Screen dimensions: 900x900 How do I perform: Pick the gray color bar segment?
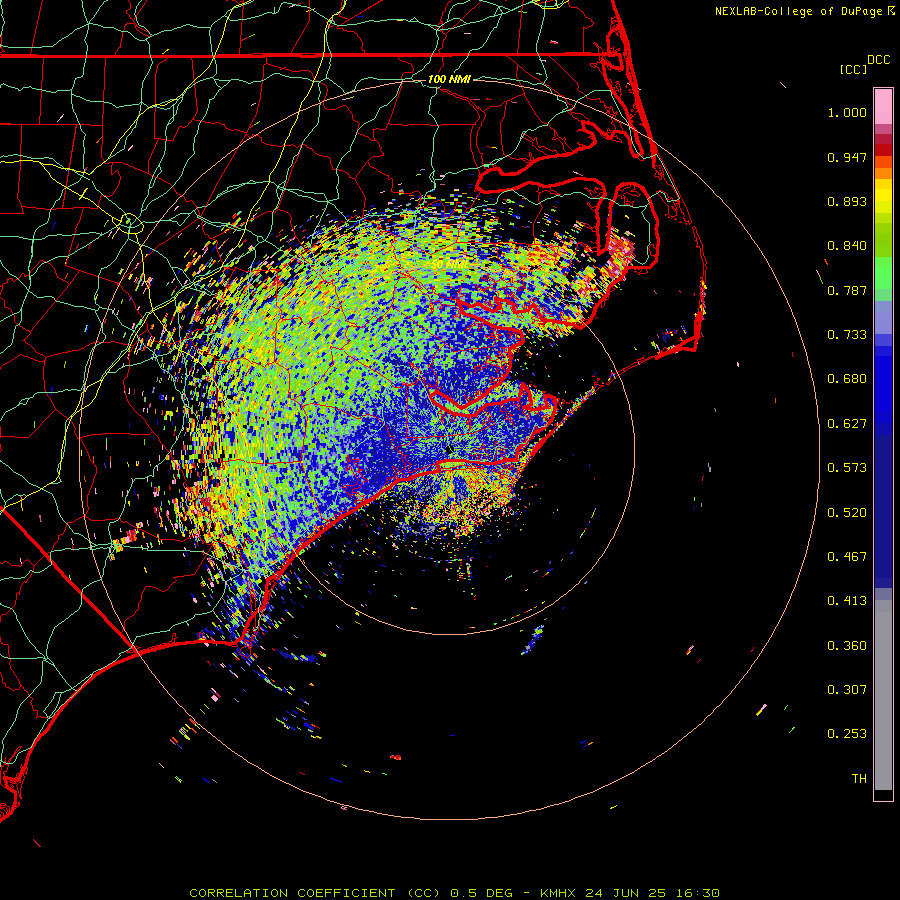(x=883, y=695)
